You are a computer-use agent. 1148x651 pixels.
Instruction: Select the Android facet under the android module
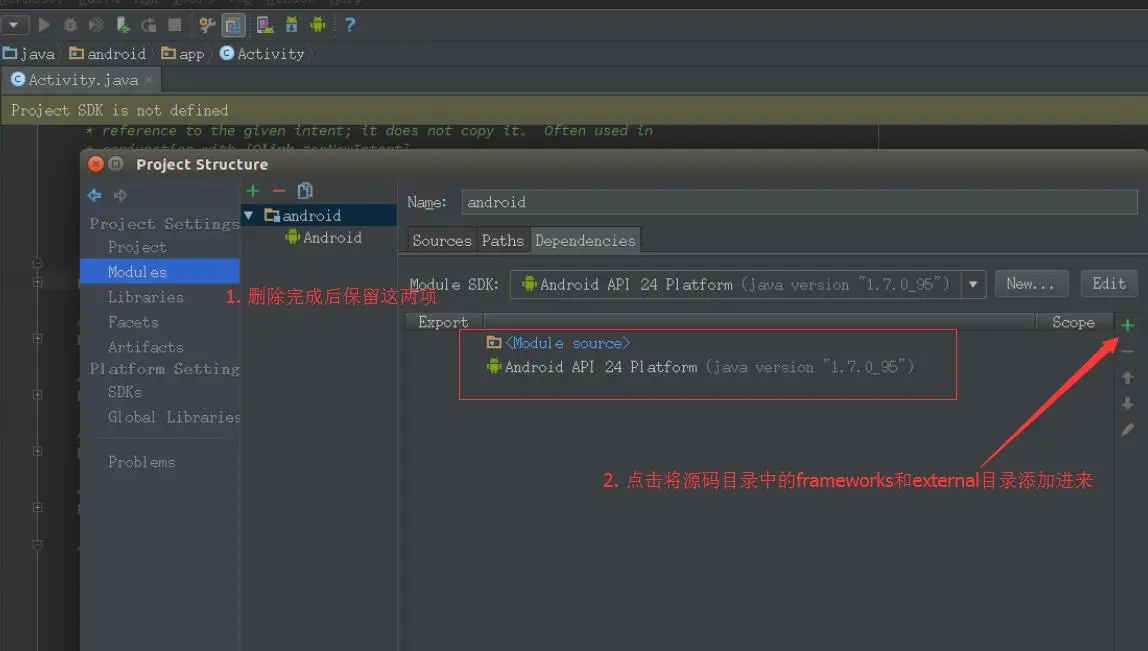pyautogui.click(x=324, y=237)
